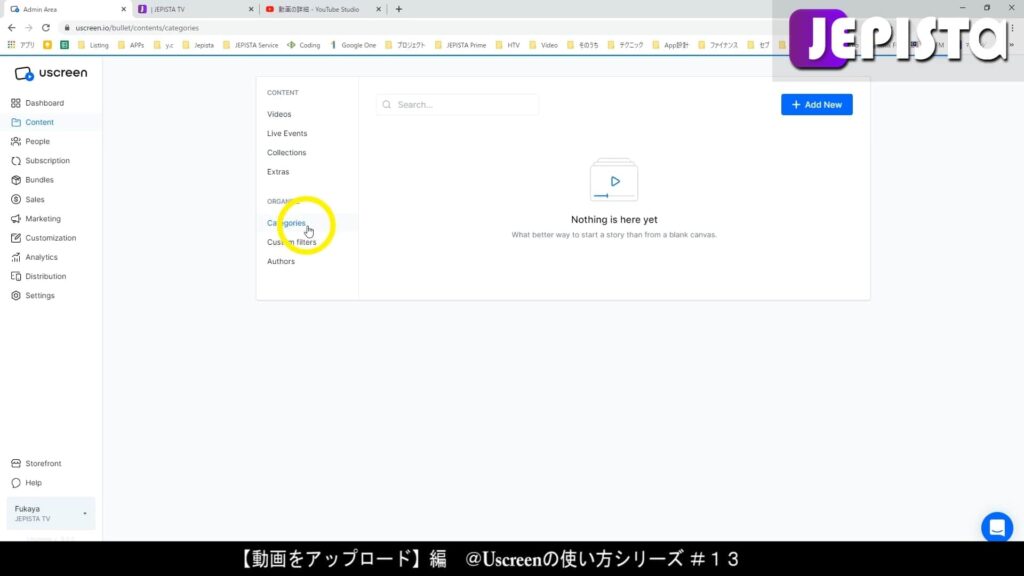The width and height of the screenshot is (1024, 576).
Task: Open the Authors section
Action: coord(281,261)
